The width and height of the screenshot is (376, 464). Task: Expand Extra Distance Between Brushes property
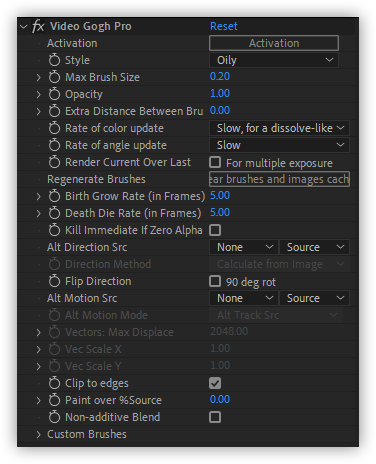[x=39, y=111]
